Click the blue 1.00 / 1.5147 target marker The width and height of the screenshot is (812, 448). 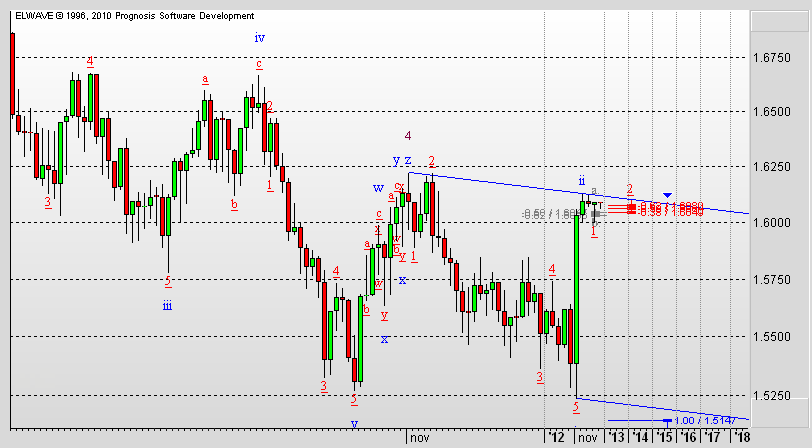(x=667, y=420)
